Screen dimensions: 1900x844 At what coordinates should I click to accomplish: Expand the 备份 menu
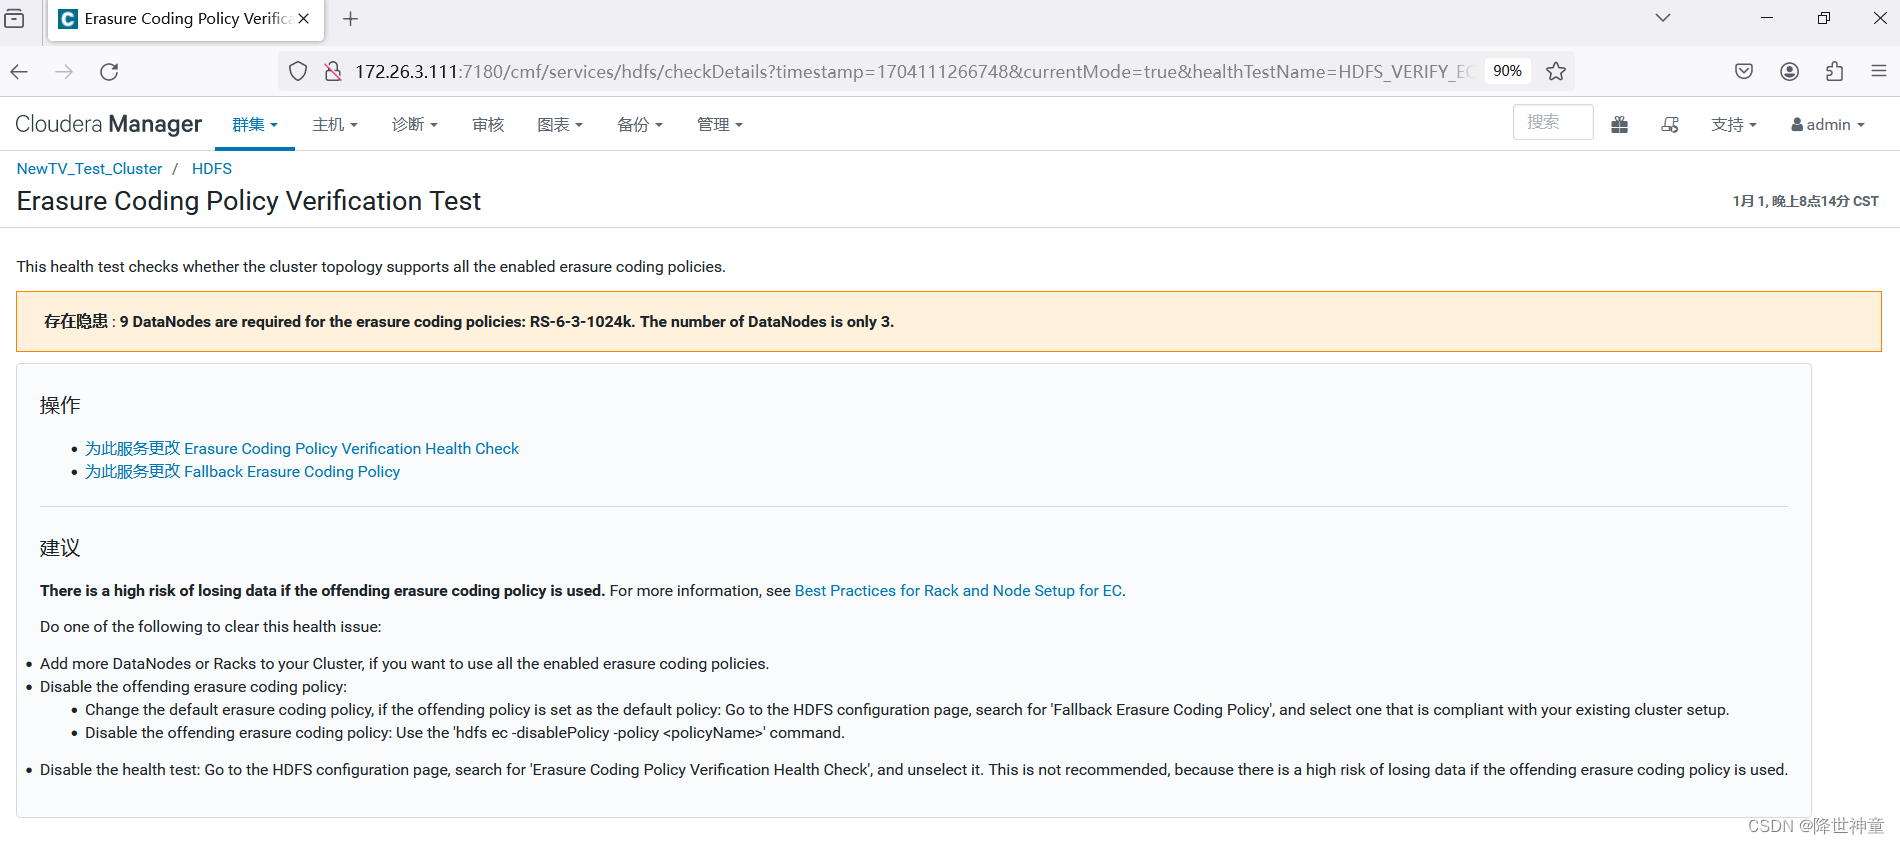click(x=640, y=124)
